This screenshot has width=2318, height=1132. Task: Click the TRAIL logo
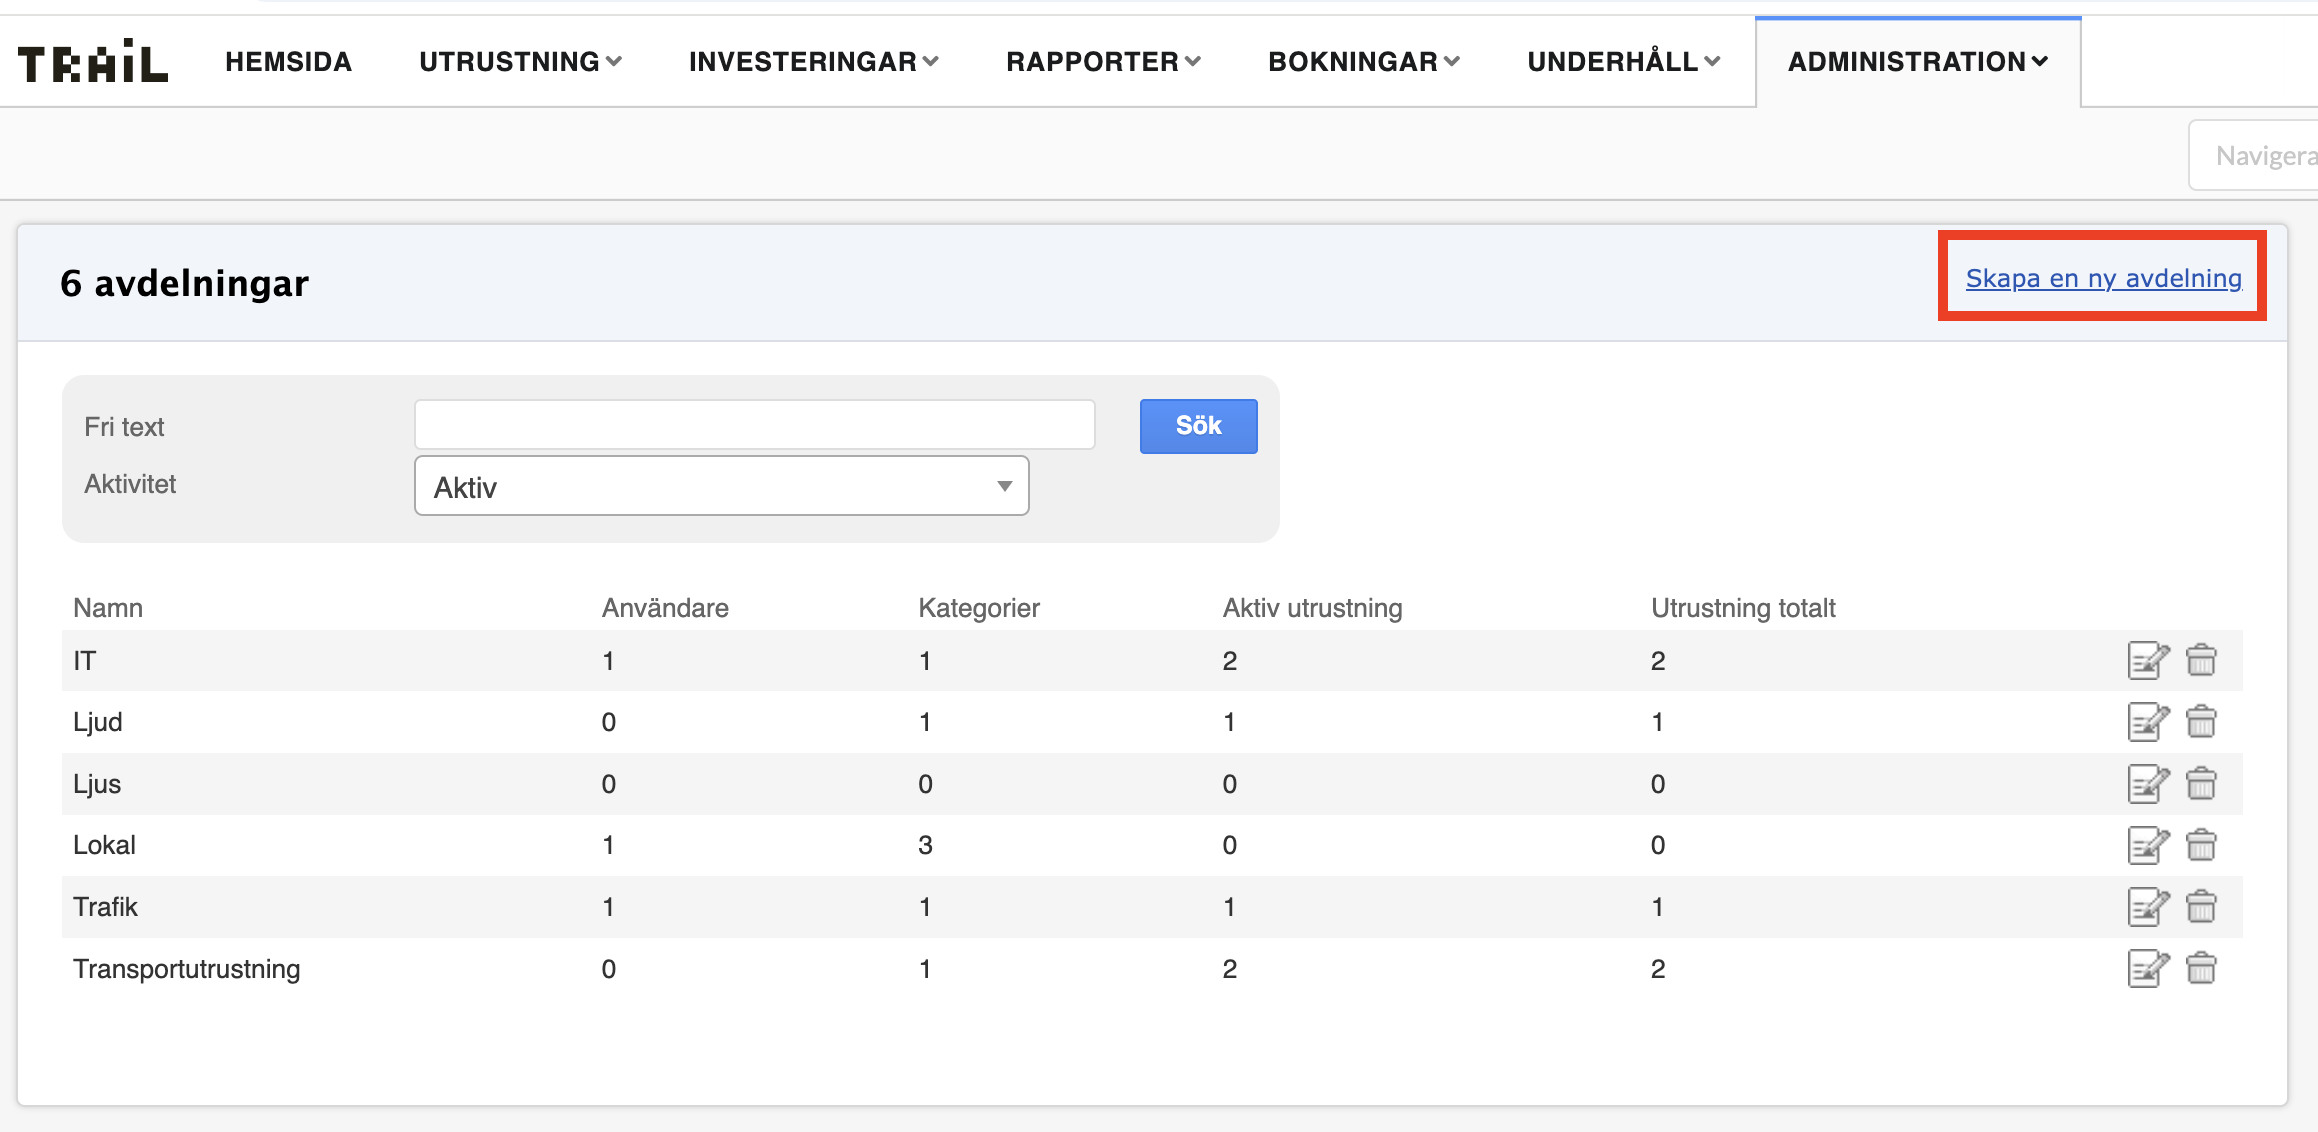coord(93,62)
